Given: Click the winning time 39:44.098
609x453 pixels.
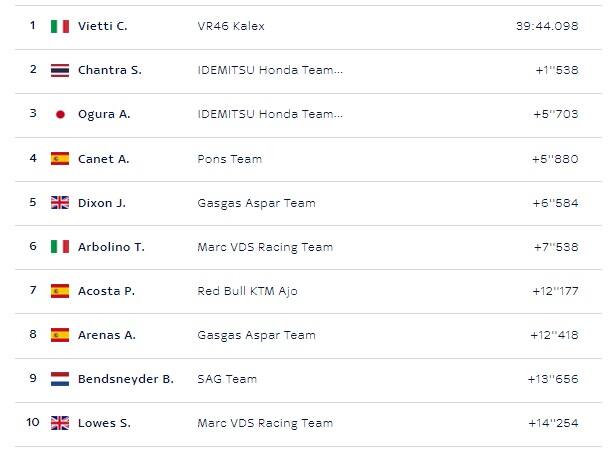Looking at the screenshot, I should [543, 26].
